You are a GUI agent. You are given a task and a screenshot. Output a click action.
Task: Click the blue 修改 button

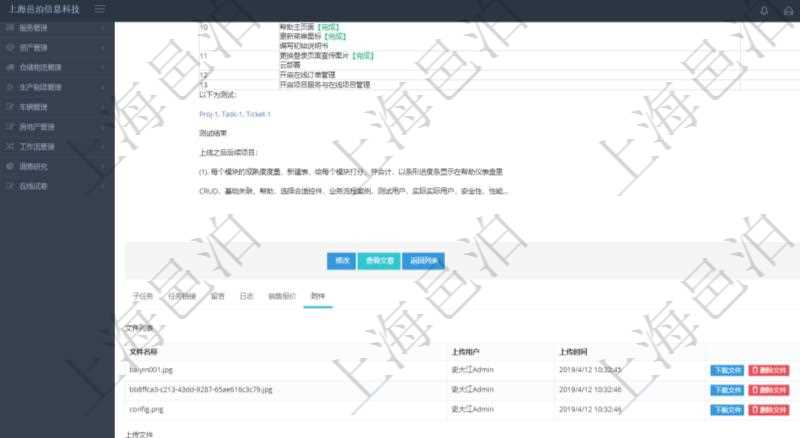click(x=341, y=261)
